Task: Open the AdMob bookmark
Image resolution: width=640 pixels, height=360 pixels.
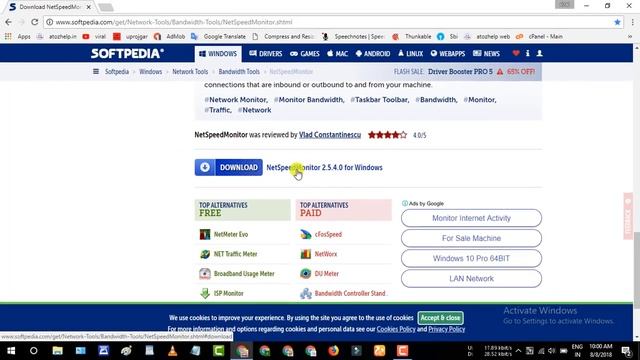Action: pyautogui.click(x=169, y=36)
